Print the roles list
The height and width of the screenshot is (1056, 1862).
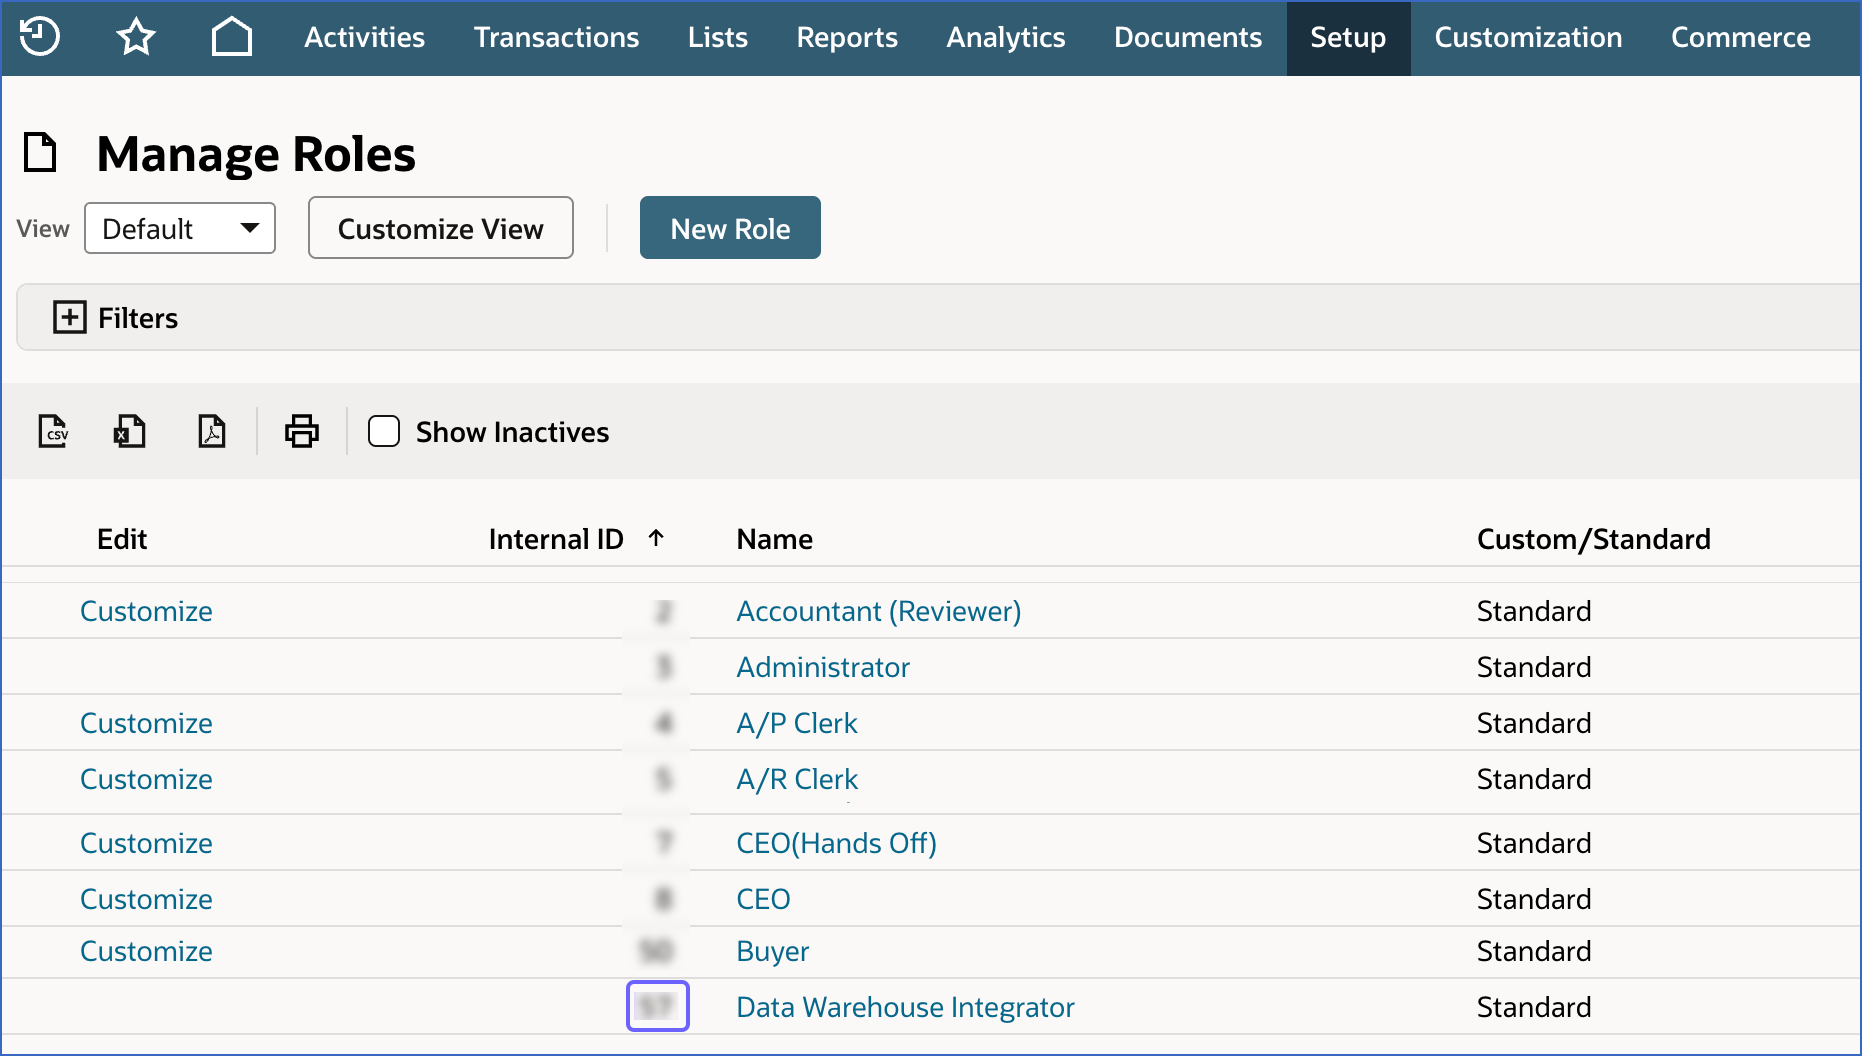pyautogui.click(x=302, y=432)
